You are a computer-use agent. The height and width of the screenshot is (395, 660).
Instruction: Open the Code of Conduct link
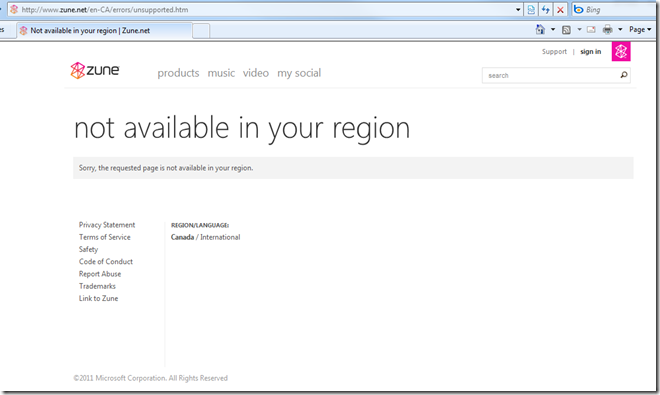tap(106, 262)
